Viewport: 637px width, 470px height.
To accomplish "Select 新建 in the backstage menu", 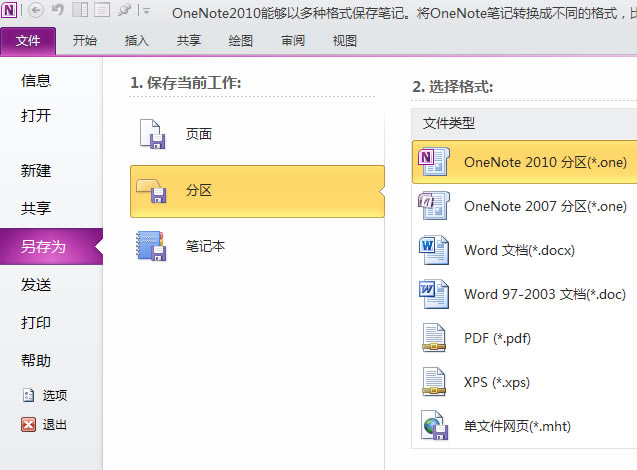I will 36,171.
